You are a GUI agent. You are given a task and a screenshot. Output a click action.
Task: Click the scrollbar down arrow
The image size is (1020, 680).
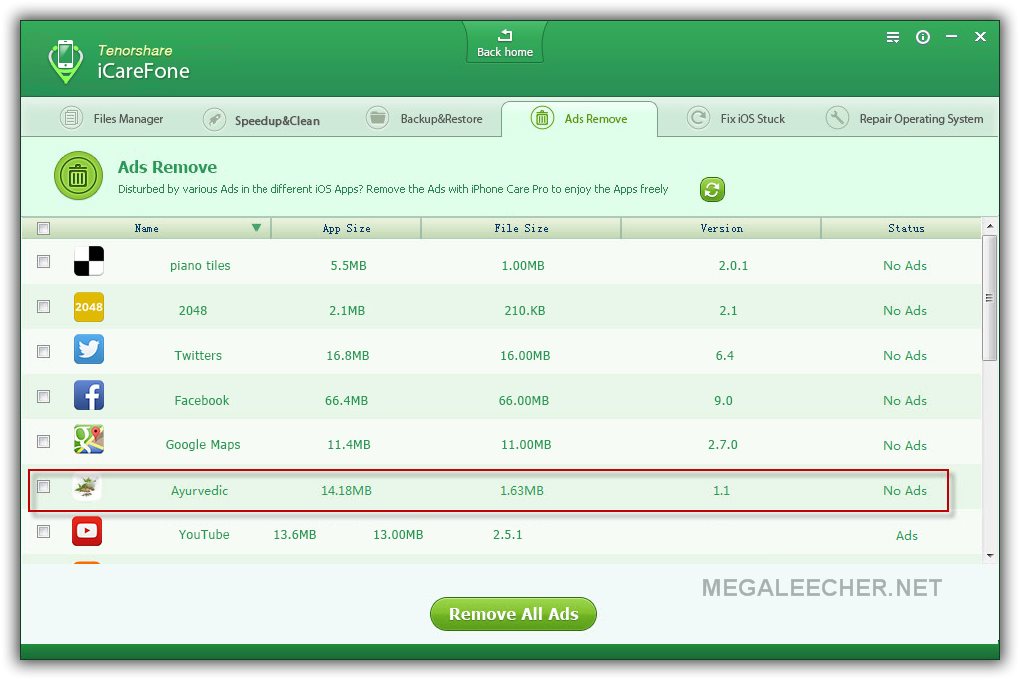coord(989,555)
